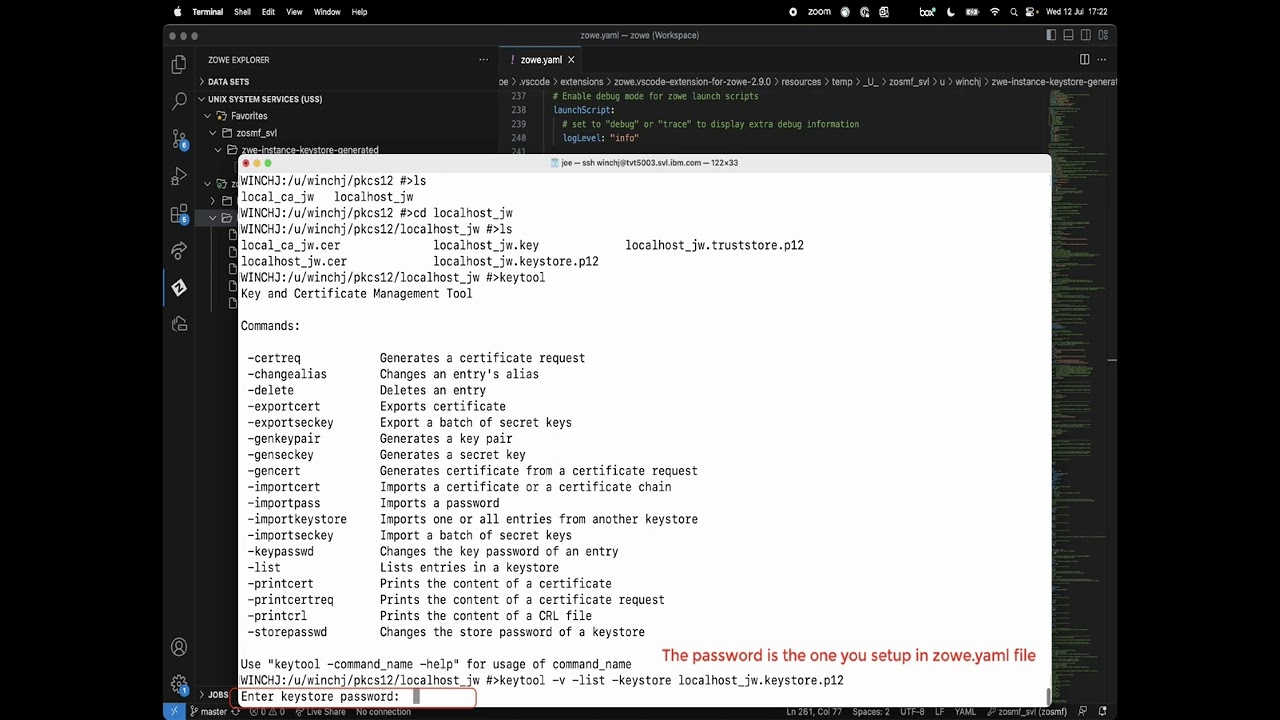Open the Edit menu

268,12
